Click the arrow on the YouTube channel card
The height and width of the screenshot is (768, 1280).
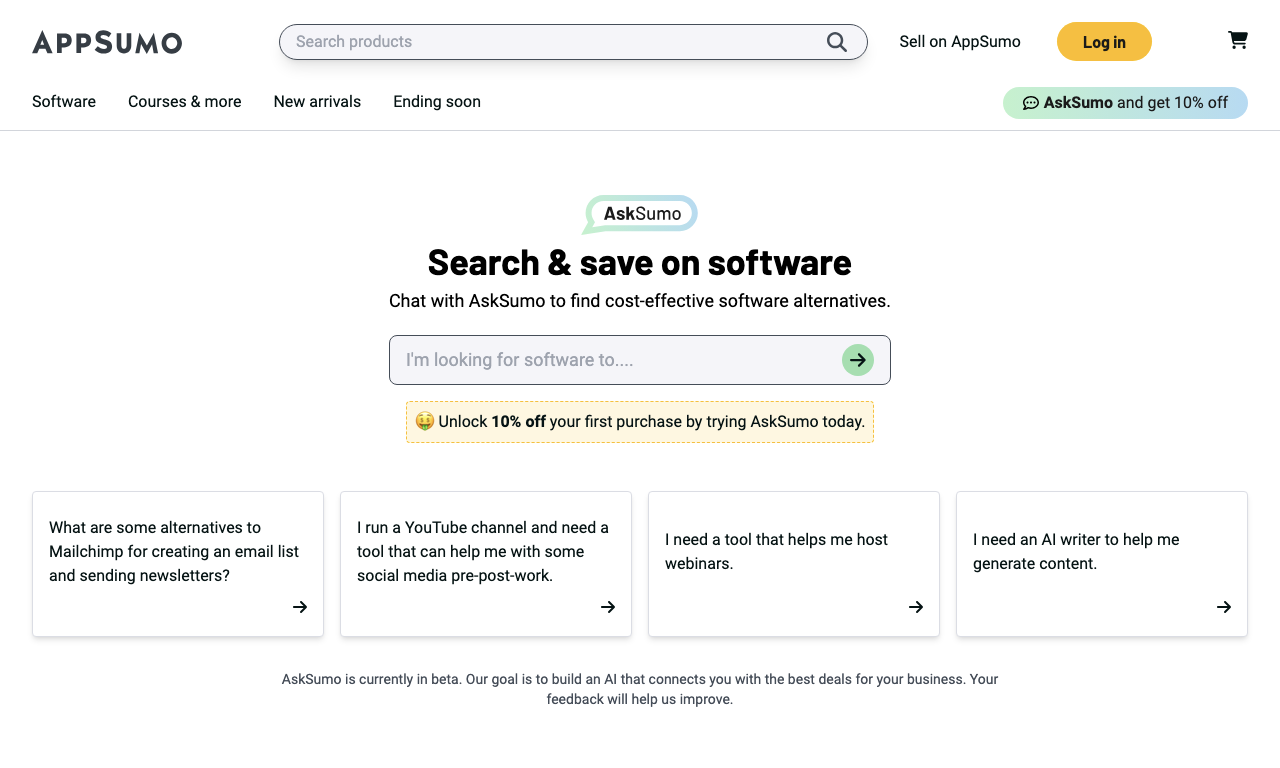click(608, 607)
